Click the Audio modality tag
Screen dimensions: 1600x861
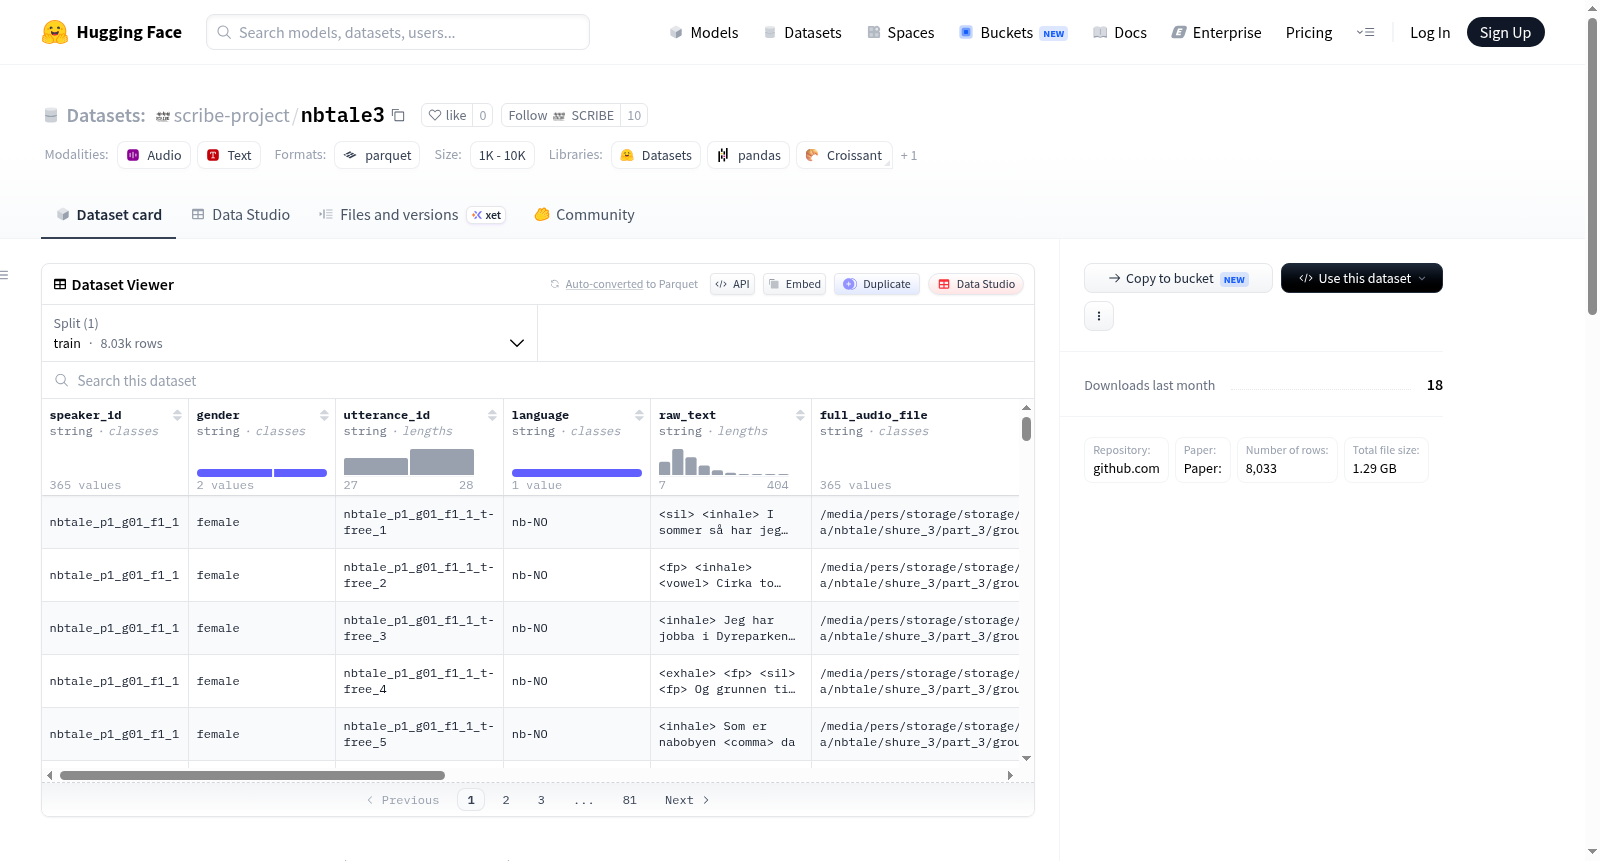[154, 155]
